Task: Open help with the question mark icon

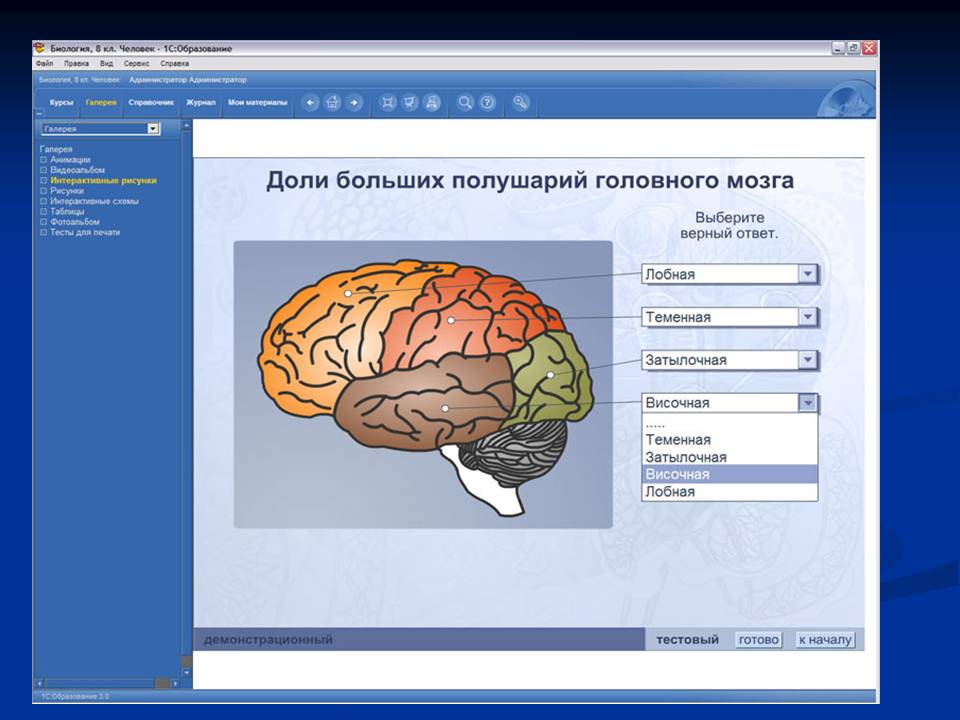Action: click(487, 102)
